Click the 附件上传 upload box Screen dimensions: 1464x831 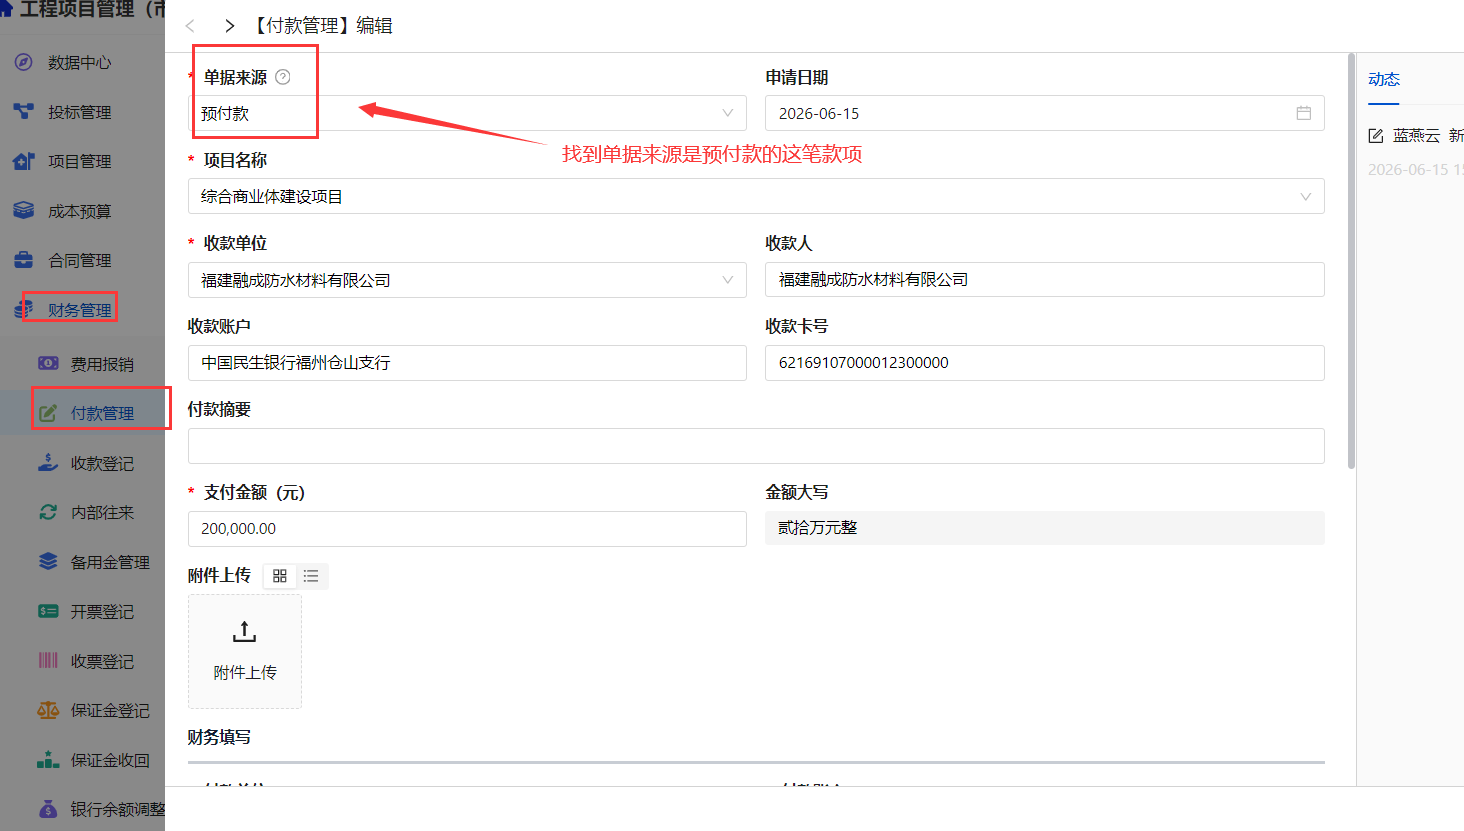[245, 652]
